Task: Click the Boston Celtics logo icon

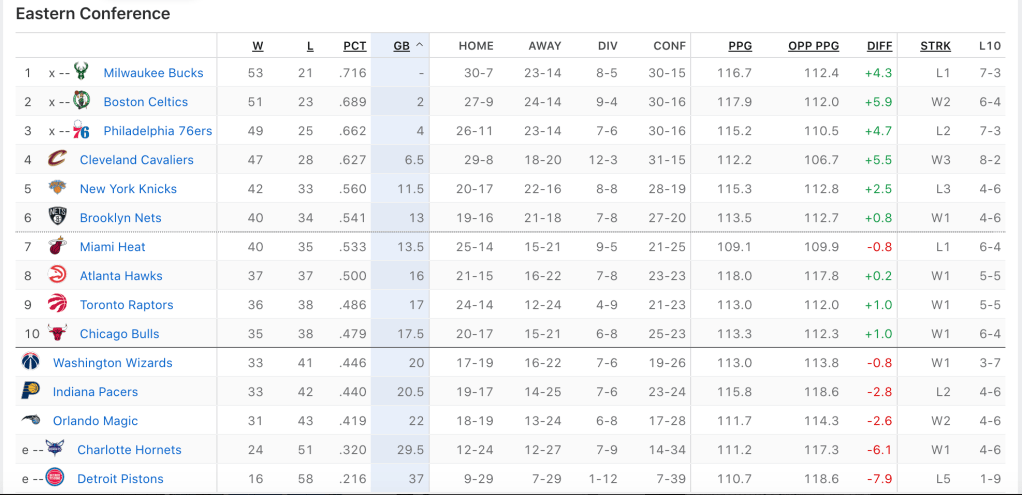Action: [81, 101]
